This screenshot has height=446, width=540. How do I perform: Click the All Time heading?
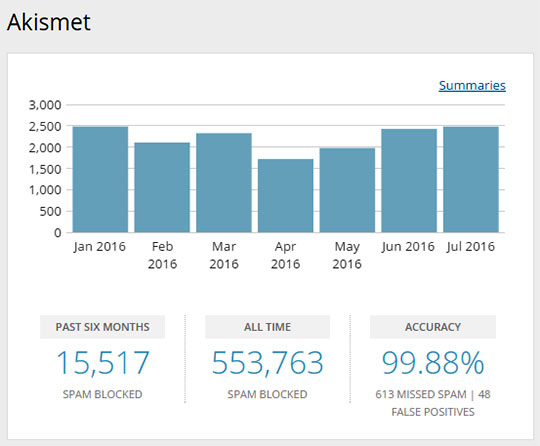pos(267,327)
